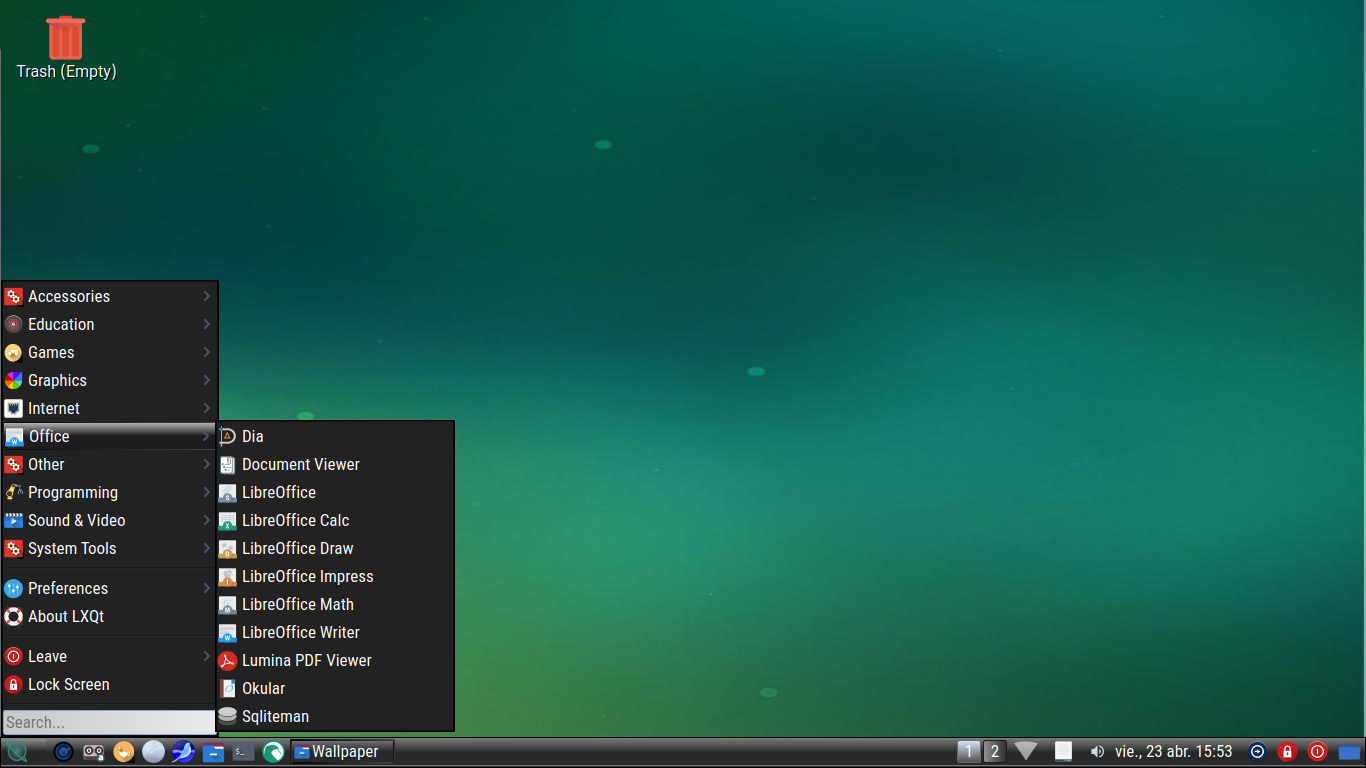
Task: Open the Trash desktop icon
Action: [x=66, y=48]
